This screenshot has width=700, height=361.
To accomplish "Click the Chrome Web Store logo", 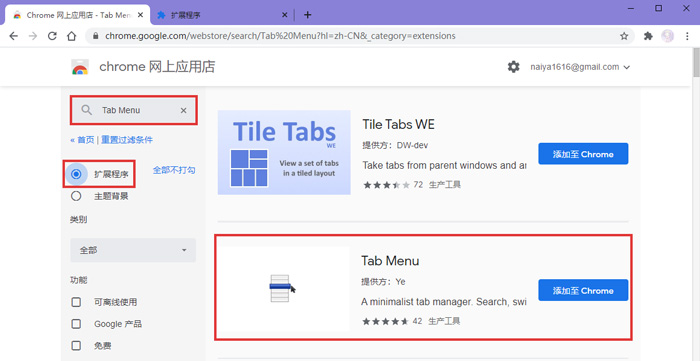I will click(80, 67).
